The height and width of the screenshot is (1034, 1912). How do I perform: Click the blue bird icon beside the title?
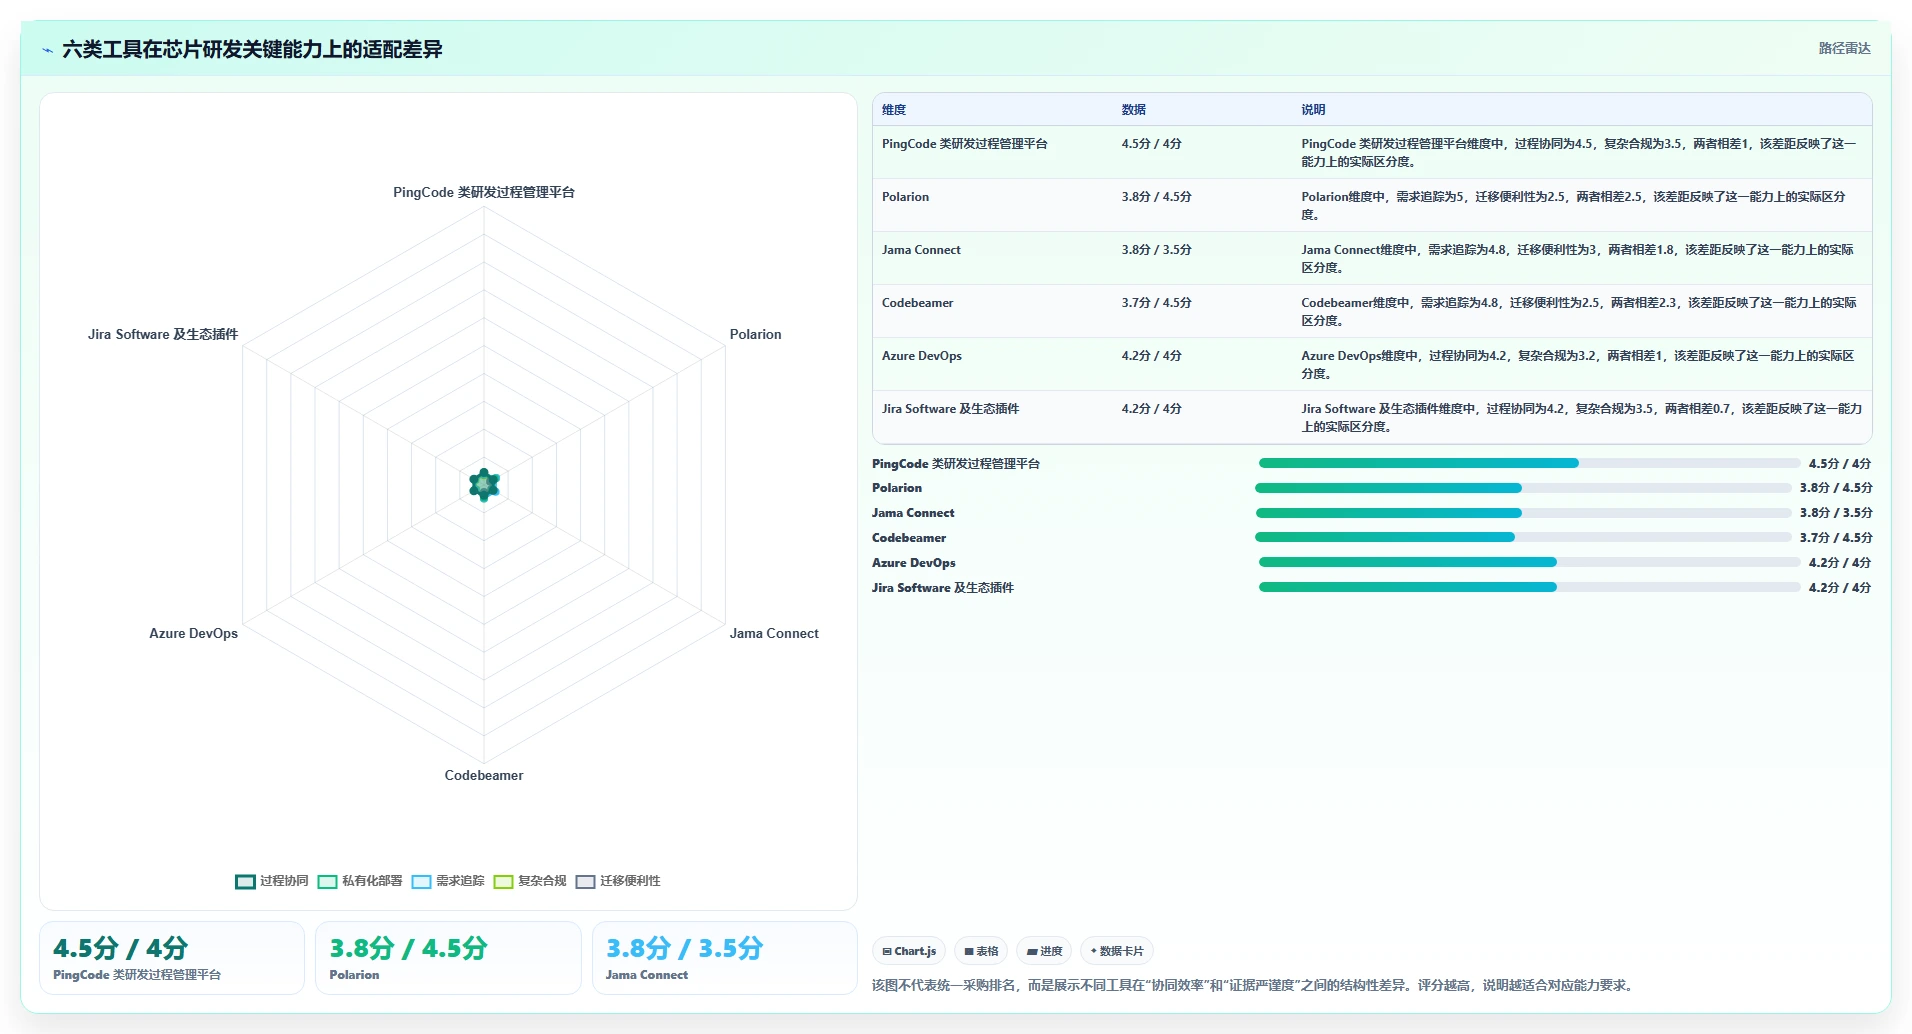(x=47, y=50)
